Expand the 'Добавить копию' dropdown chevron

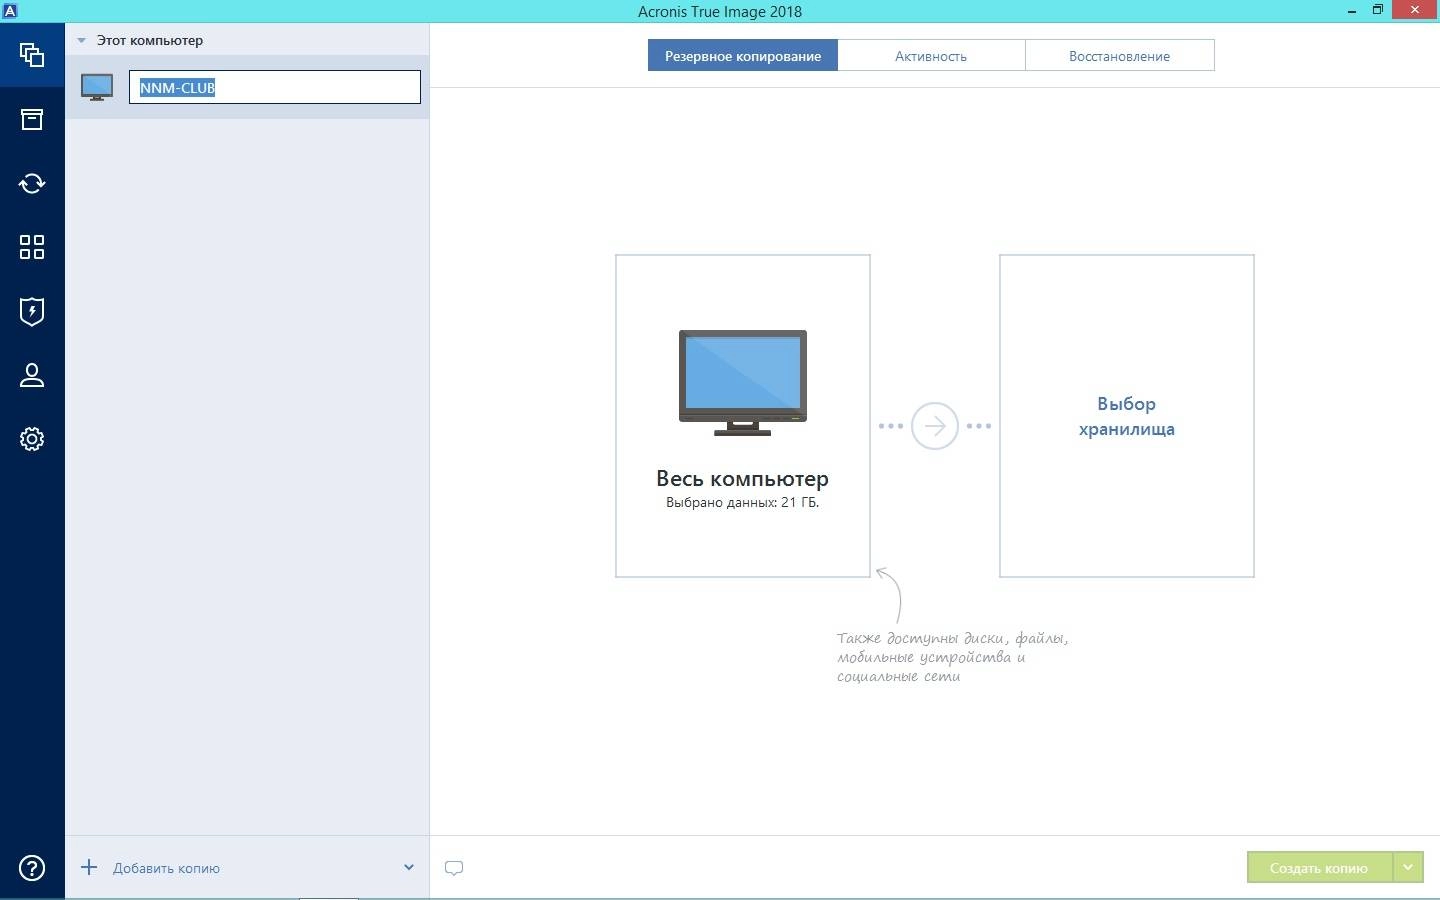(x=408, y=867)
